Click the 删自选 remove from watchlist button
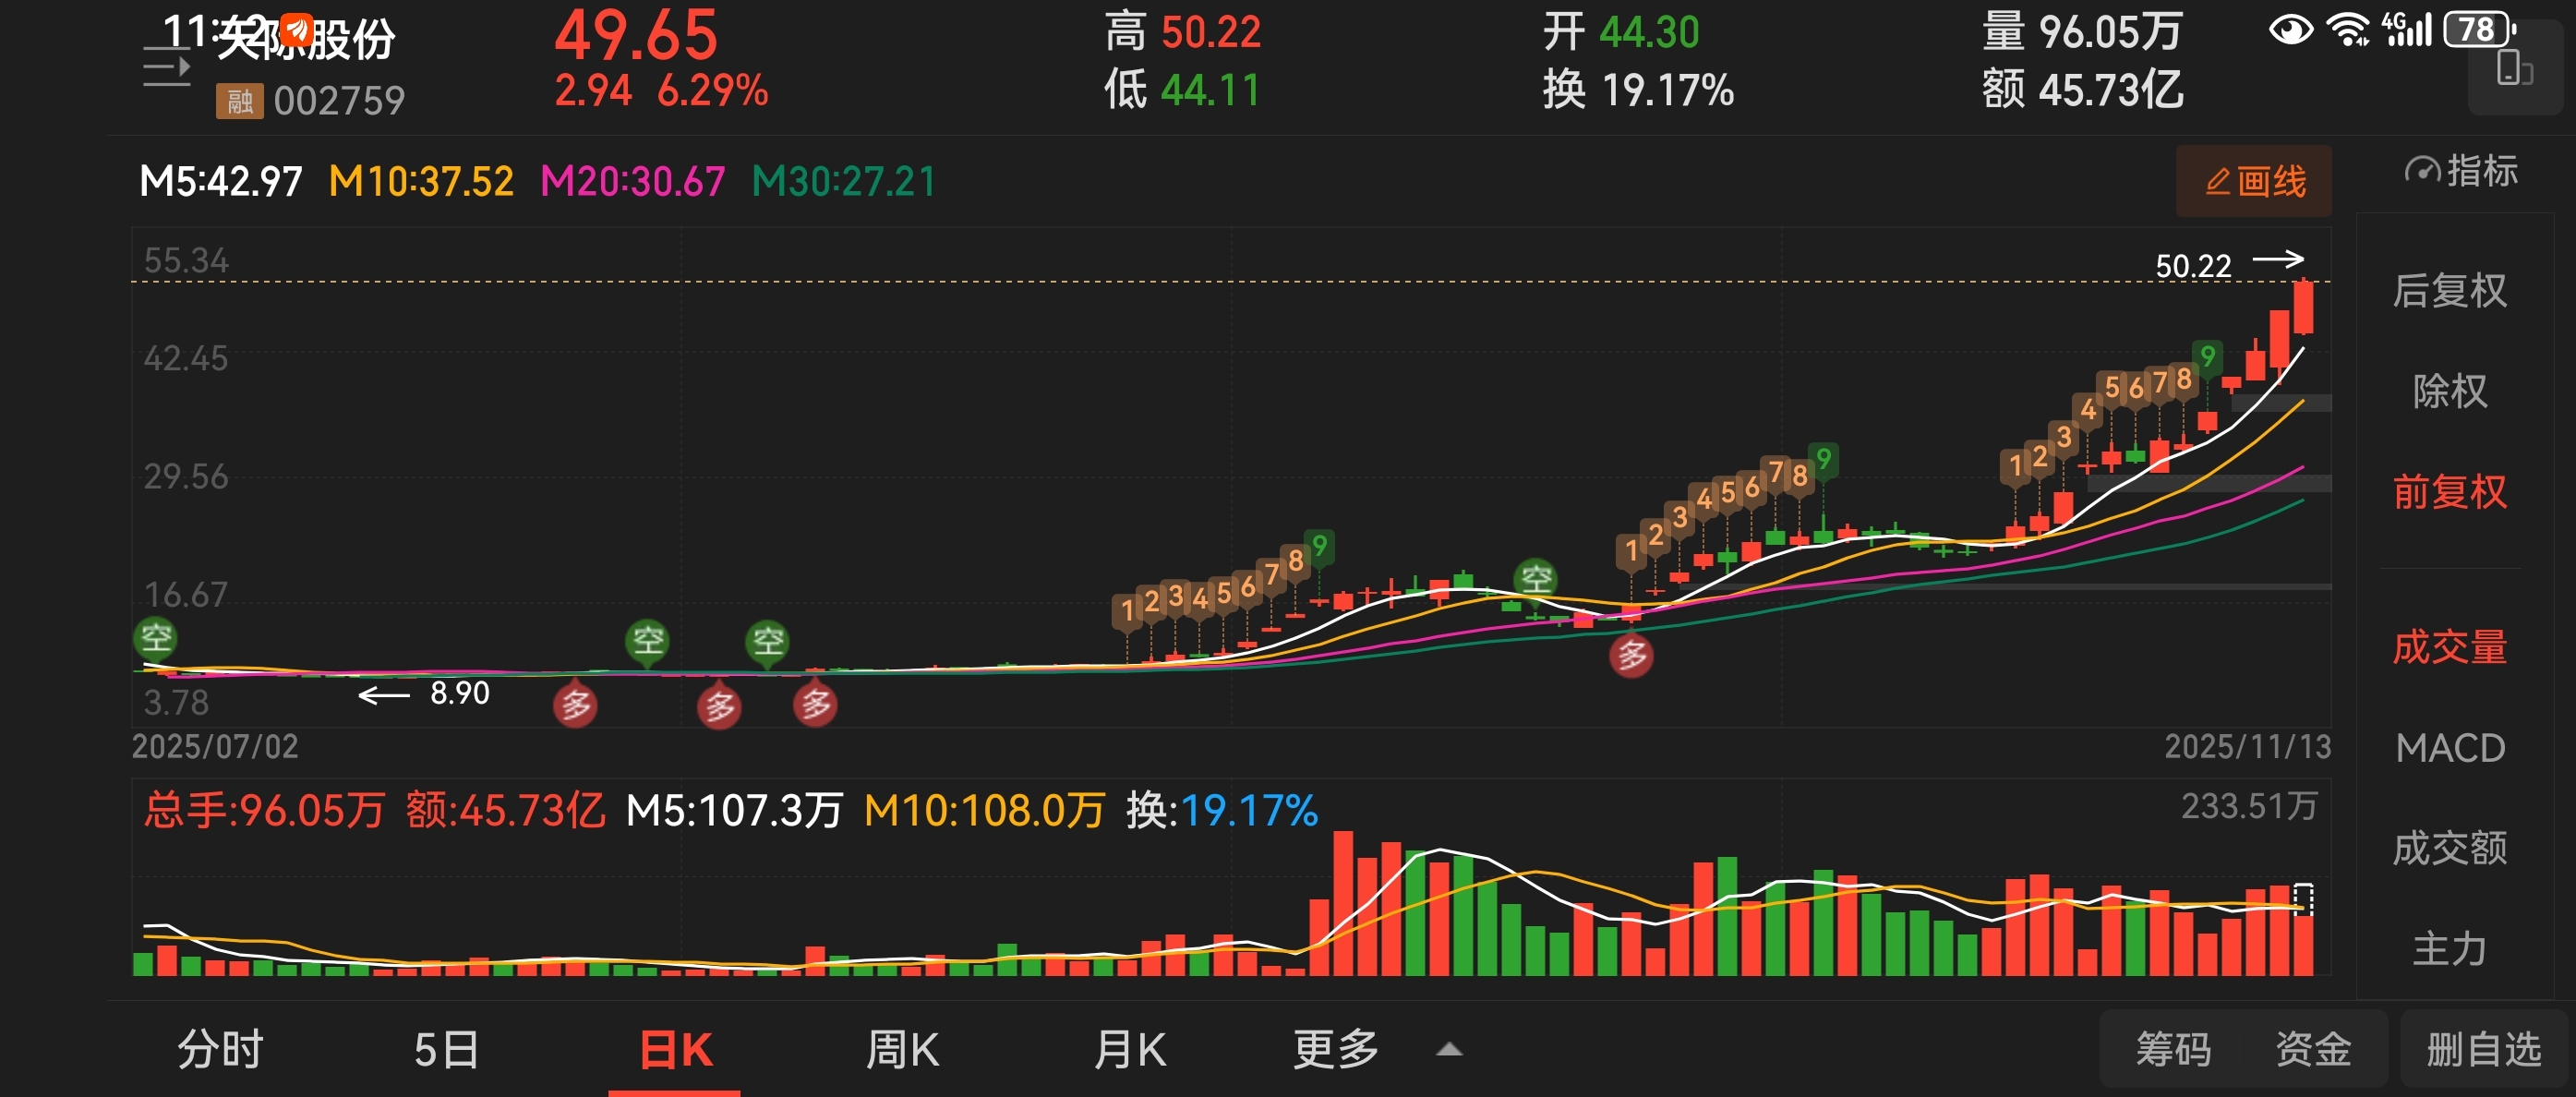2576x1097 pixels. click(x=2483, y=1050)
